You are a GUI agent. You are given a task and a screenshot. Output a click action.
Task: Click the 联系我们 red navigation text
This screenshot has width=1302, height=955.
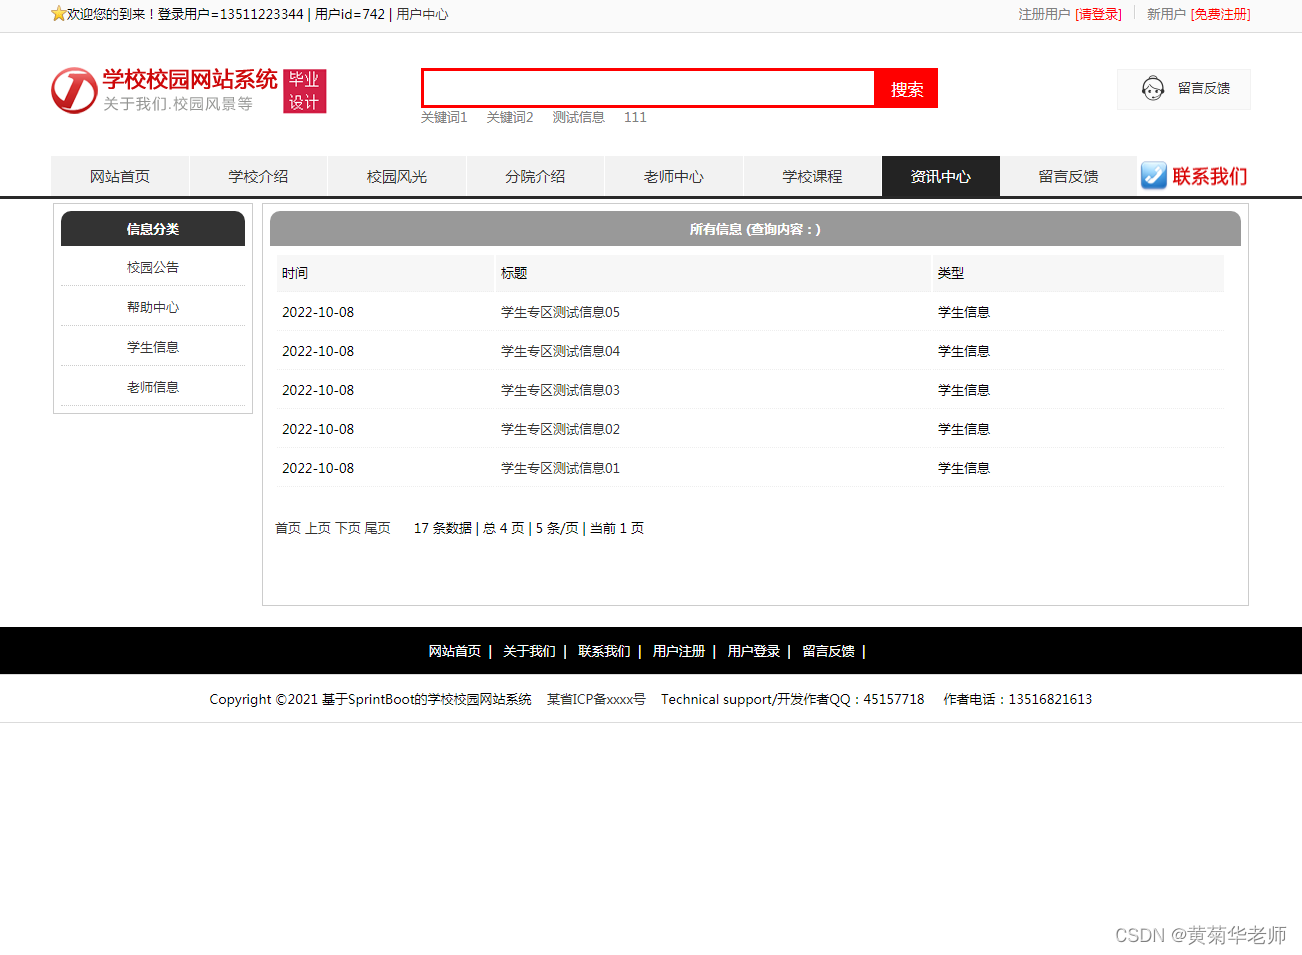(1210, 176)
